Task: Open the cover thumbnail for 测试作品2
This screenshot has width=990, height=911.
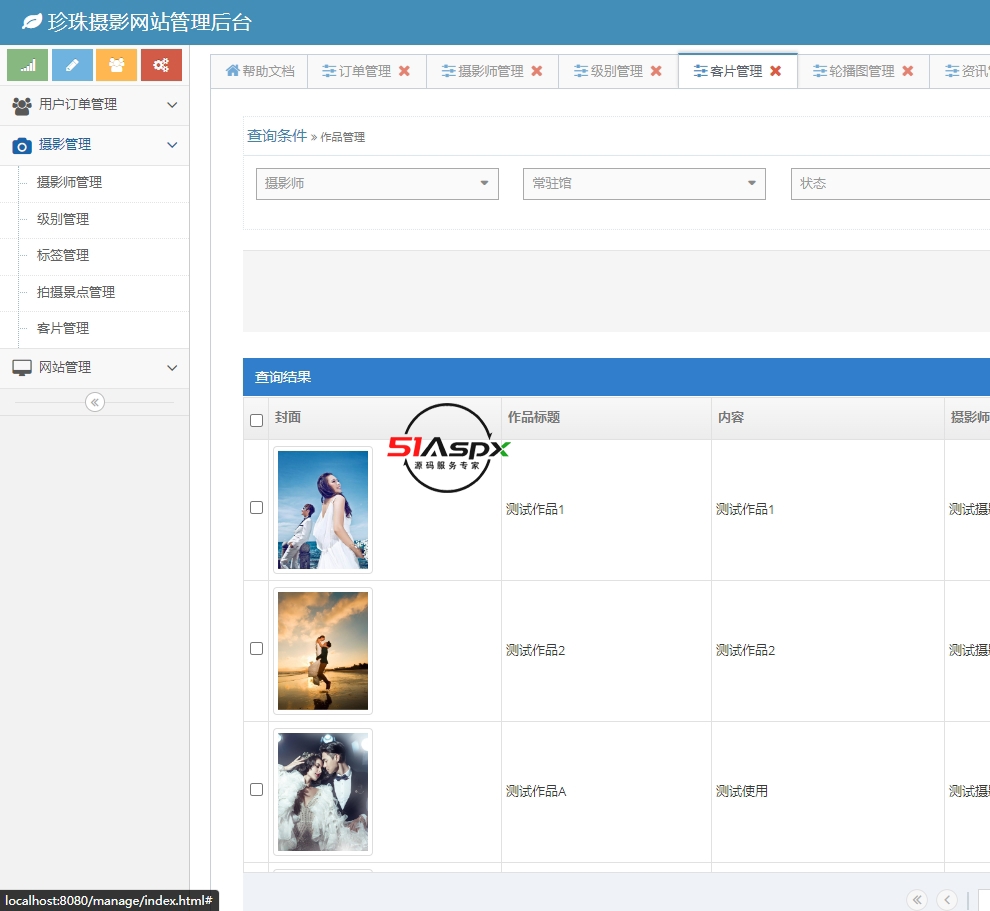Action: [x=323, y=650]
